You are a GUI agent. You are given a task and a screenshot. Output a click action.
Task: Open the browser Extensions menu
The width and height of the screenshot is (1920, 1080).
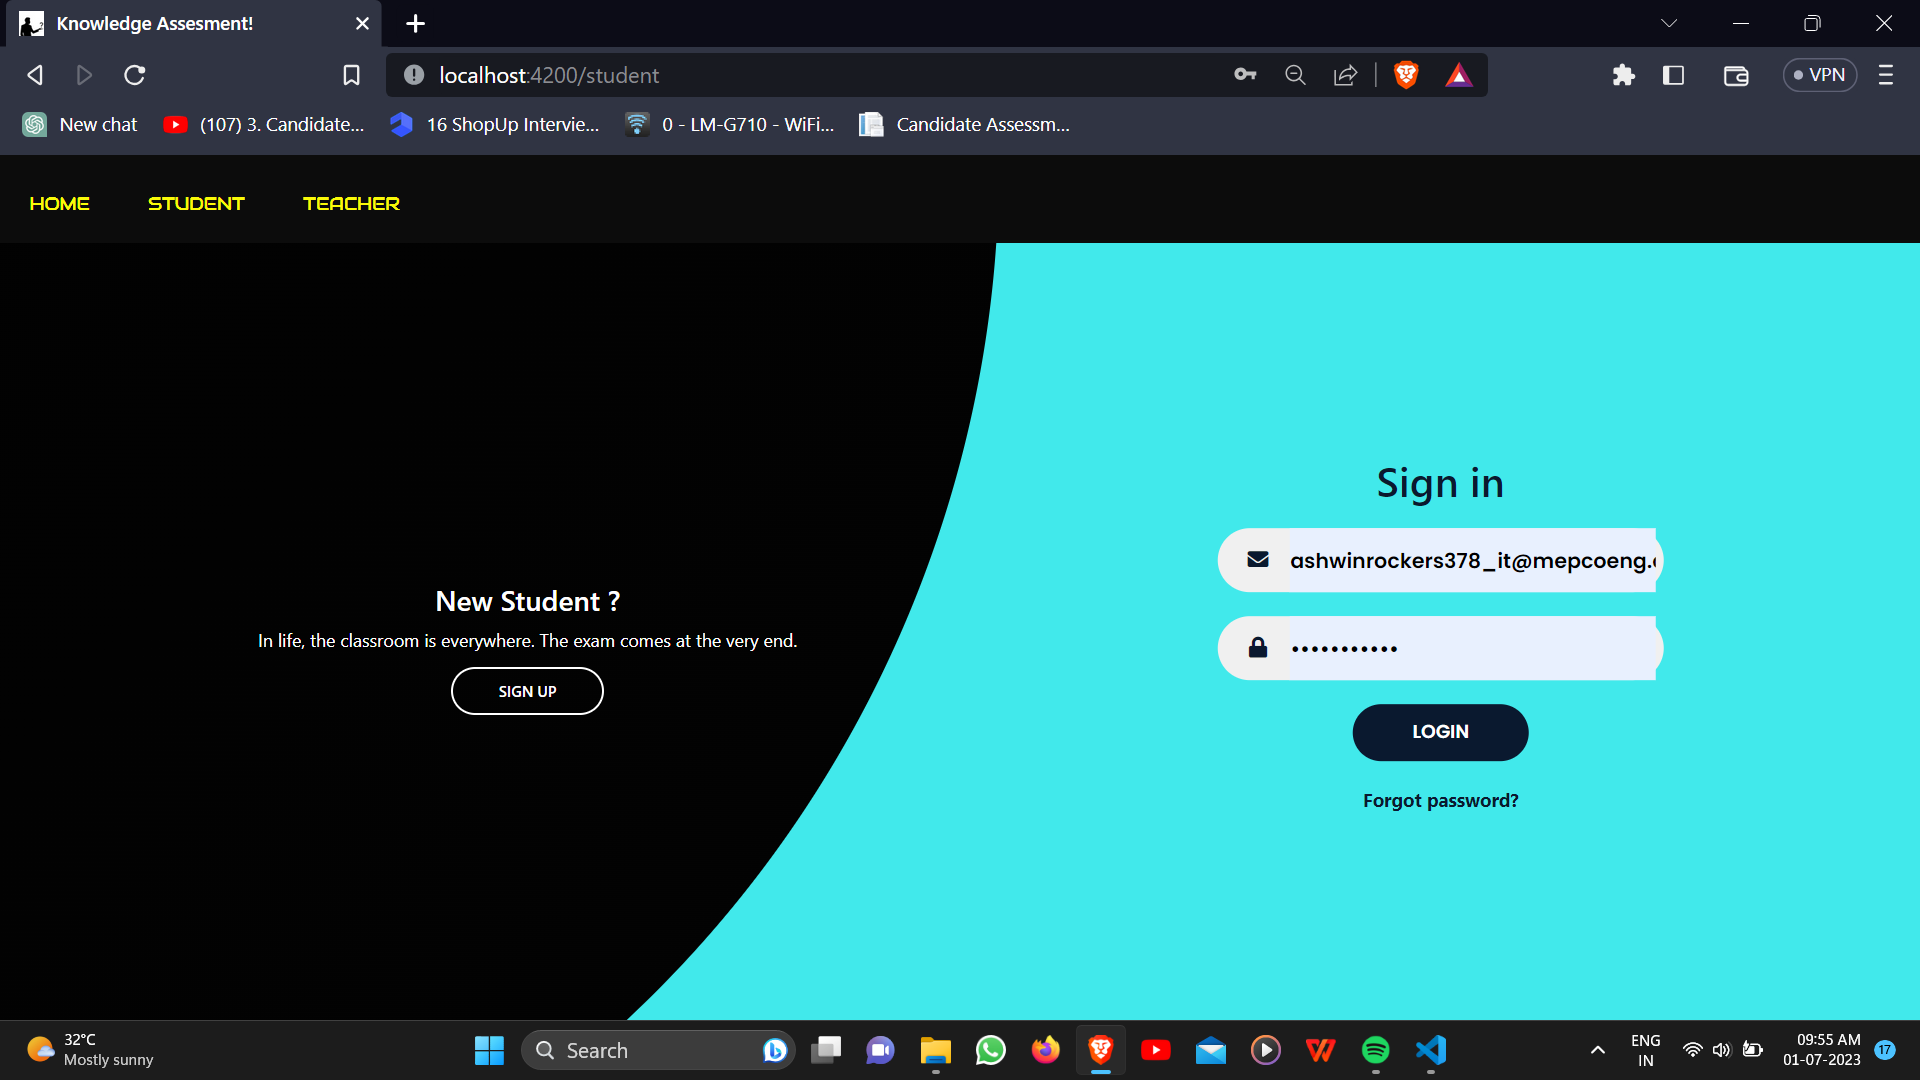(x=1623, y=75)
